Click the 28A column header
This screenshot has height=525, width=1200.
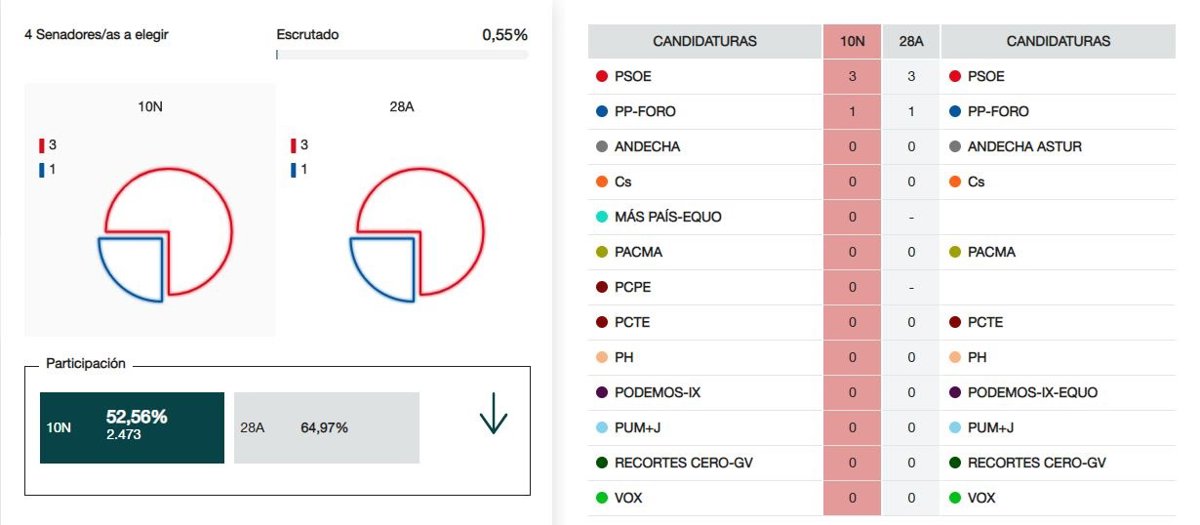pyautogui.click(x=911, y=41)
